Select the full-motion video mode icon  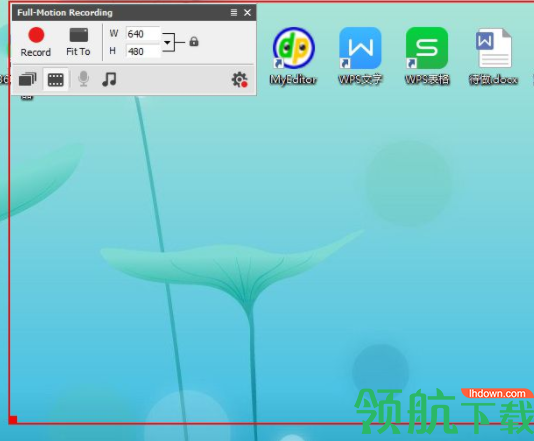pos(56,80)
